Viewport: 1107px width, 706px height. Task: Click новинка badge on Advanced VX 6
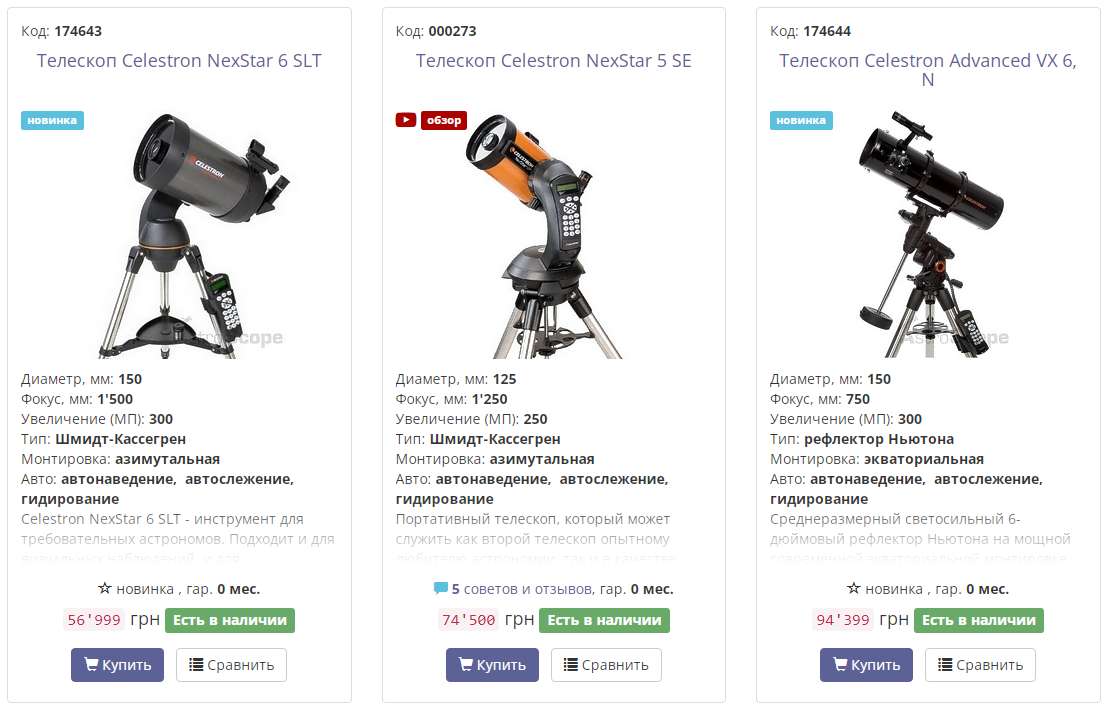tap(801, 120)
